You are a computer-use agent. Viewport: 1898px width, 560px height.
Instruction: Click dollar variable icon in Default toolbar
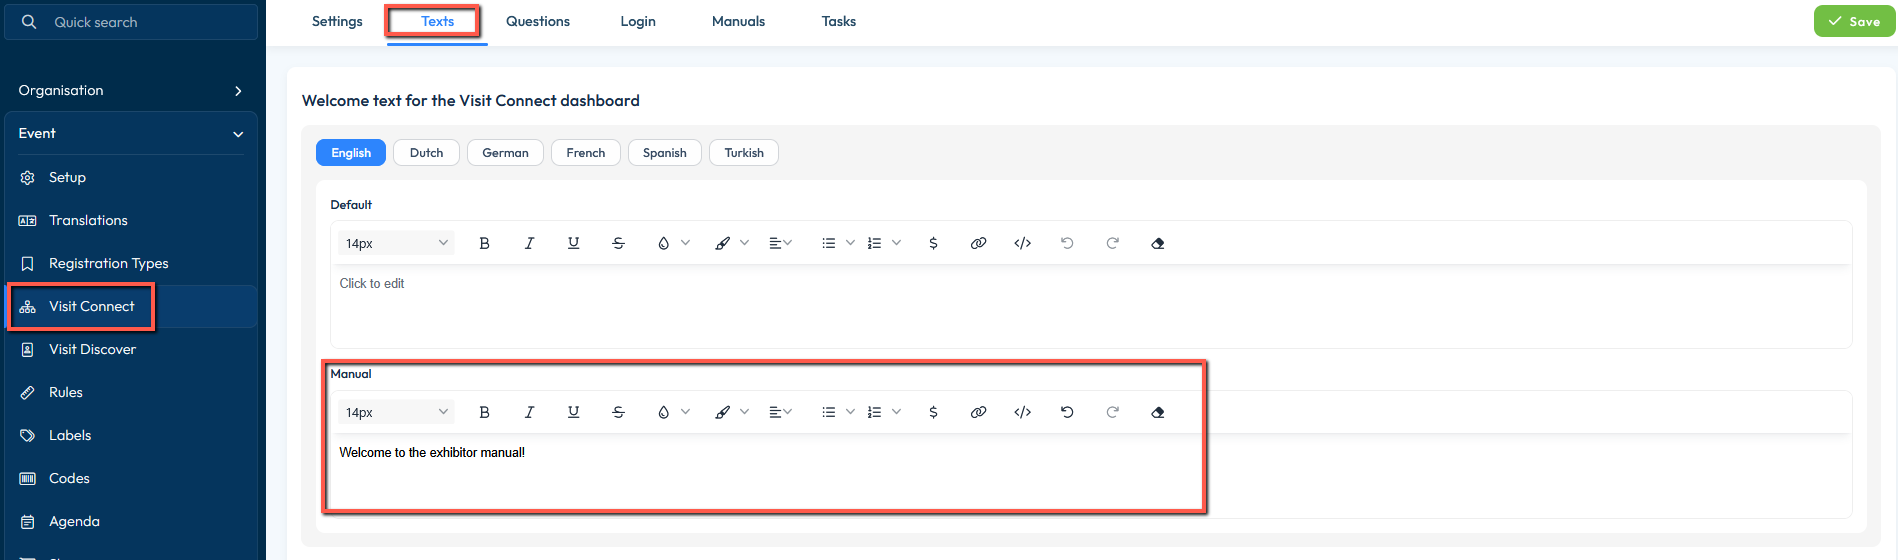point(933,243)
